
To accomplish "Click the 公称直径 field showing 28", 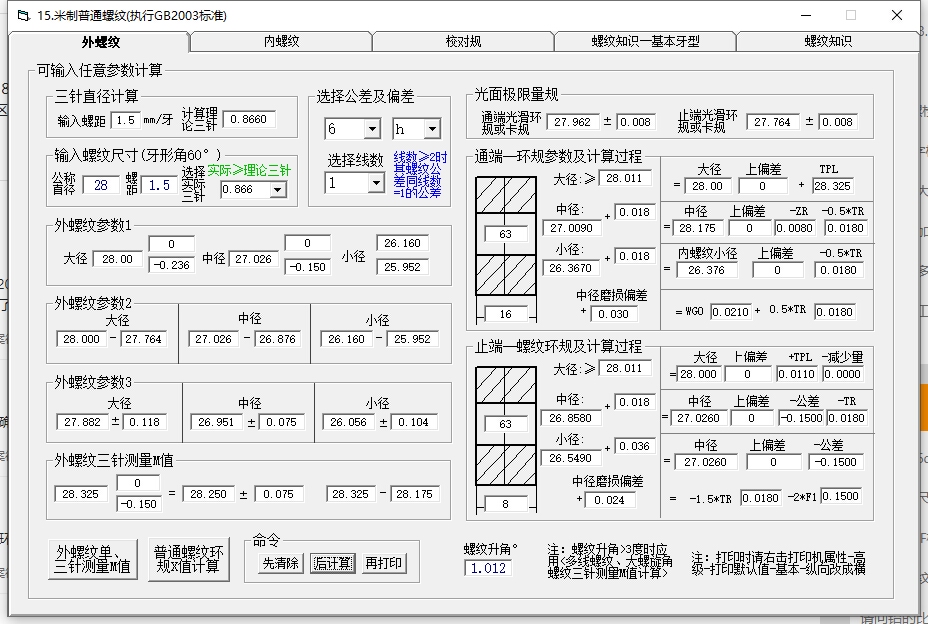I will (x=100, y=185).
